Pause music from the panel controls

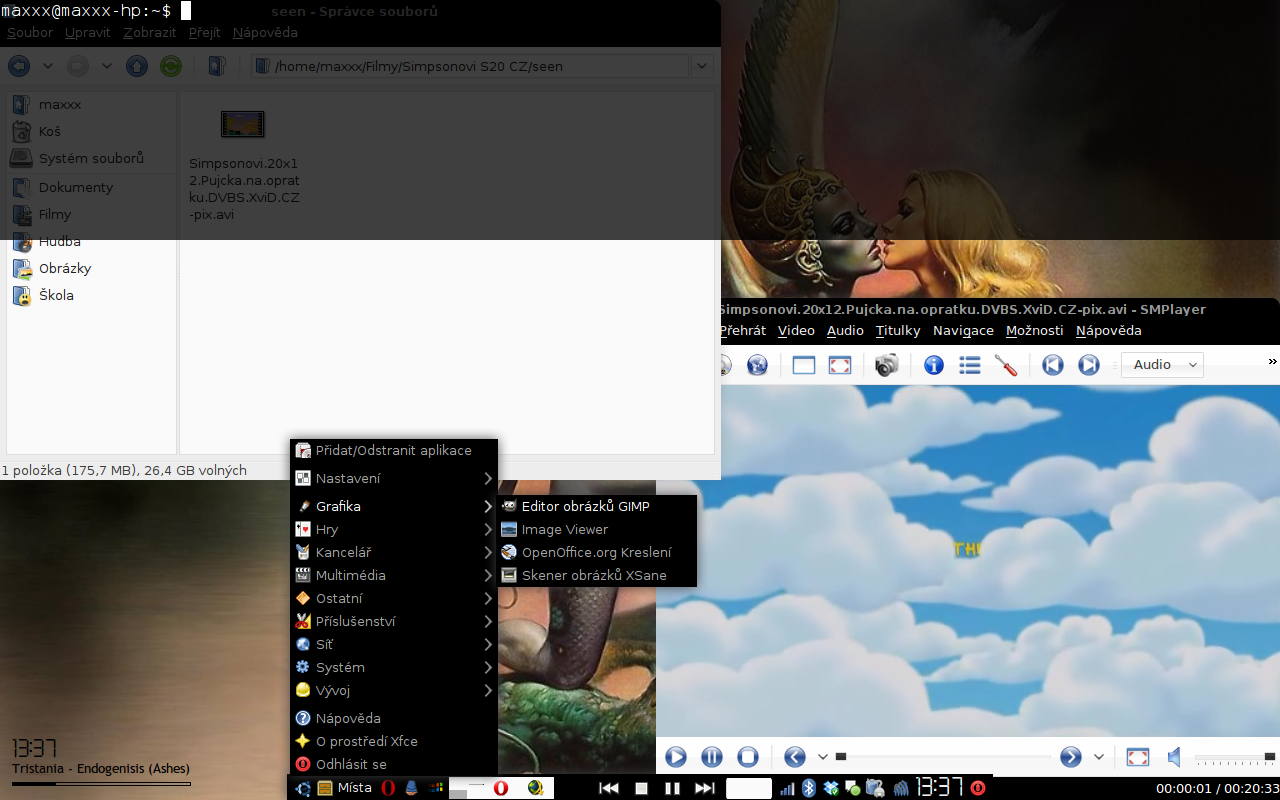pyautogui.click(x=672, y=788)
